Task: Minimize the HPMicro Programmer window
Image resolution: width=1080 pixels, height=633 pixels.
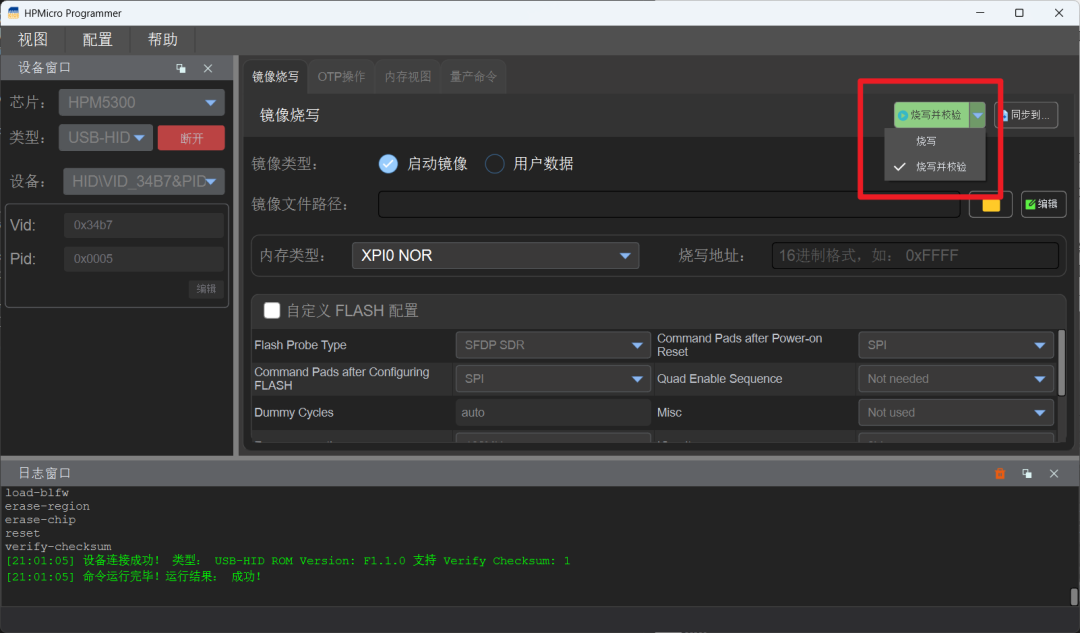Action: (x=980, y=12)
